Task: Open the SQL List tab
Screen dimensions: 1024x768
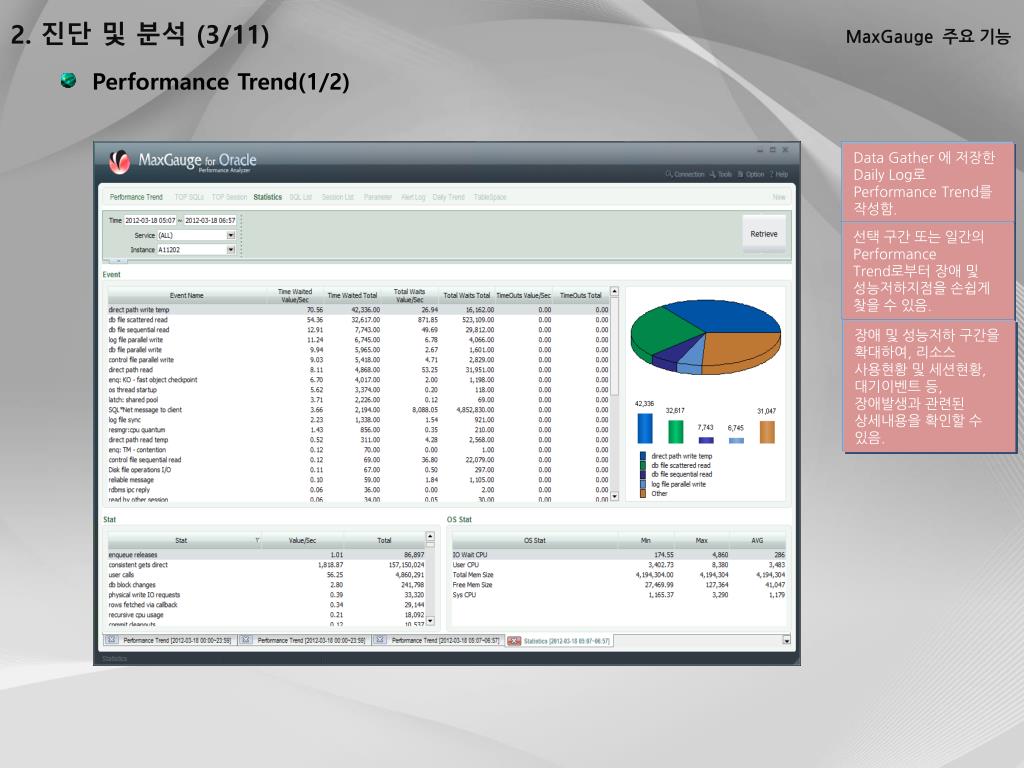Action: coord(300,197)
